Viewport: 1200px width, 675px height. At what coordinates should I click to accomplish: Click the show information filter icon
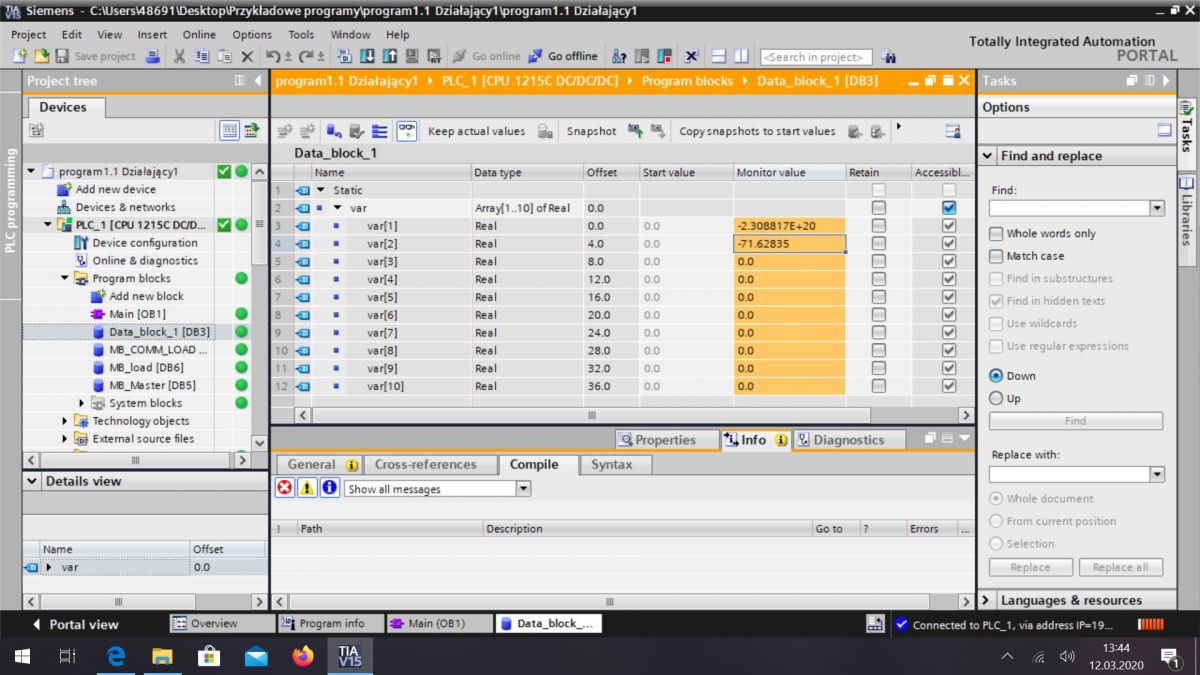pos(329,488)
